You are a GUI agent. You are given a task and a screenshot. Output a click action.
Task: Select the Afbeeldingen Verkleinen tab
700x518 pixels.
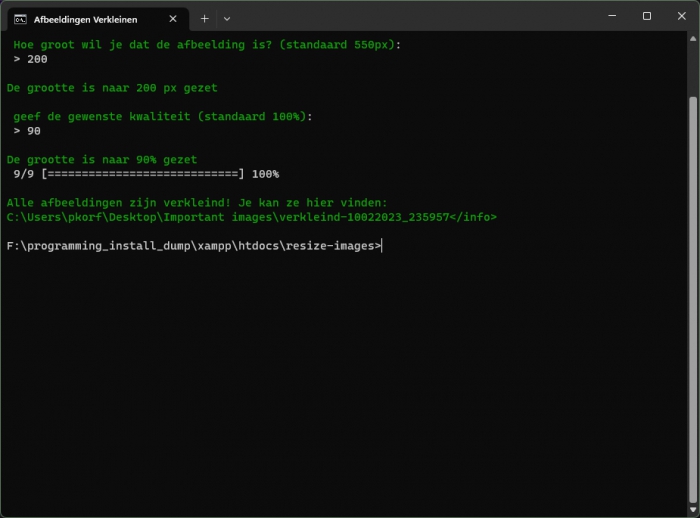(99, 19)
